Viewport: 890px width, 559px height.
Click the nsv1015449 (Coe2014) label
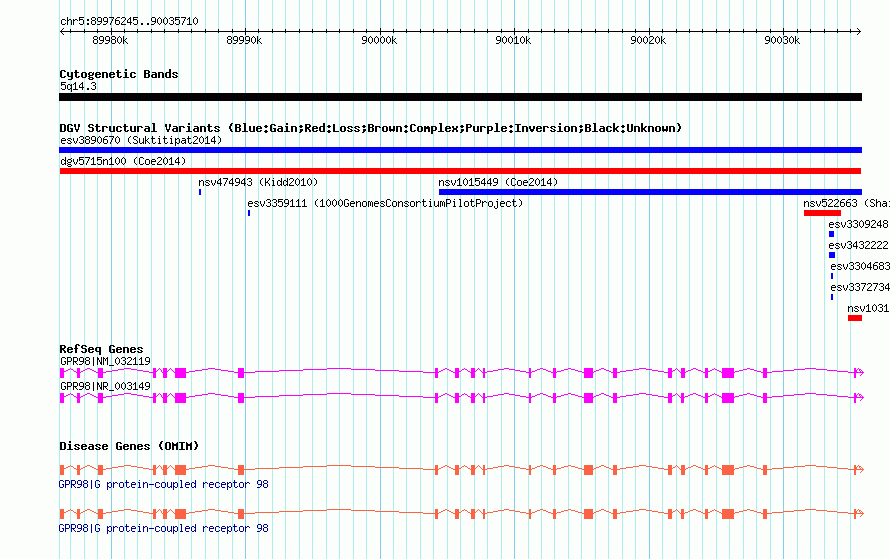click(x=498, y=182)
